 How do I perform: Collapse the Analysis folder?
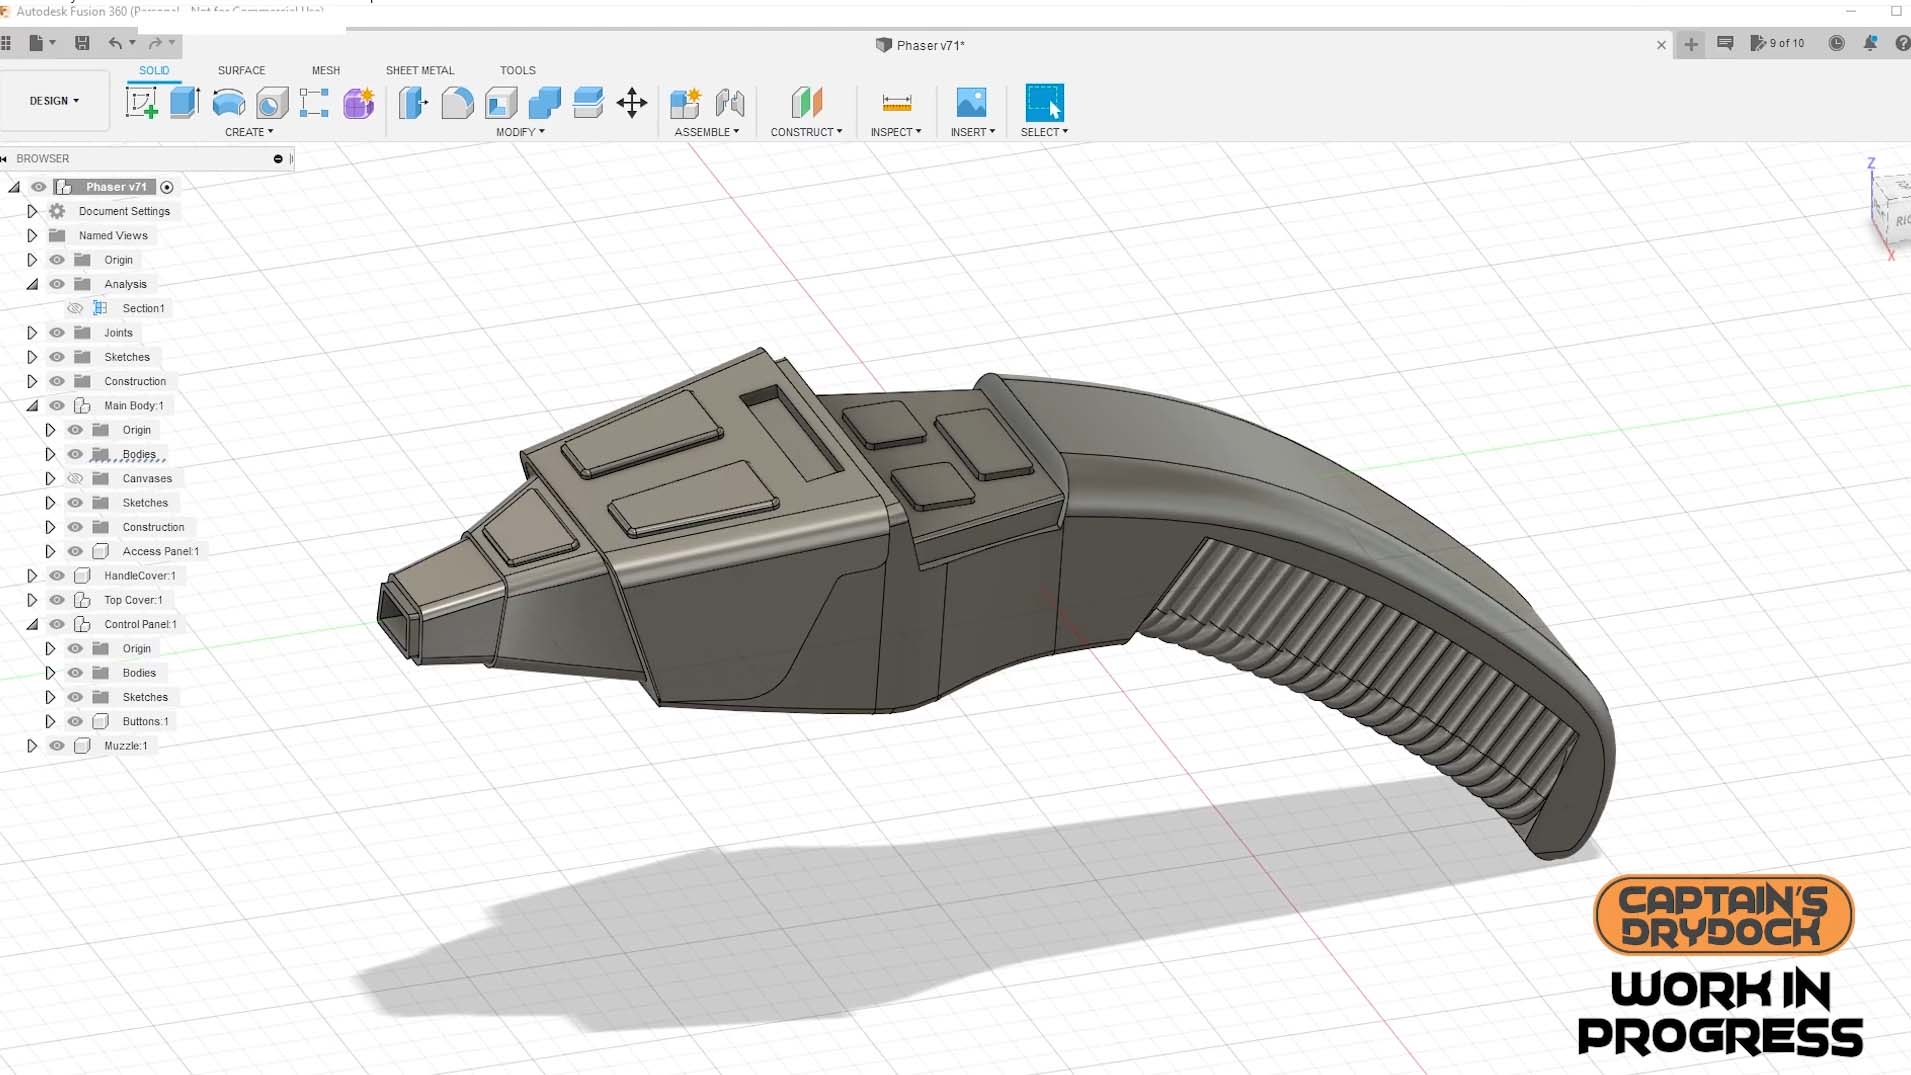(32, 284)
